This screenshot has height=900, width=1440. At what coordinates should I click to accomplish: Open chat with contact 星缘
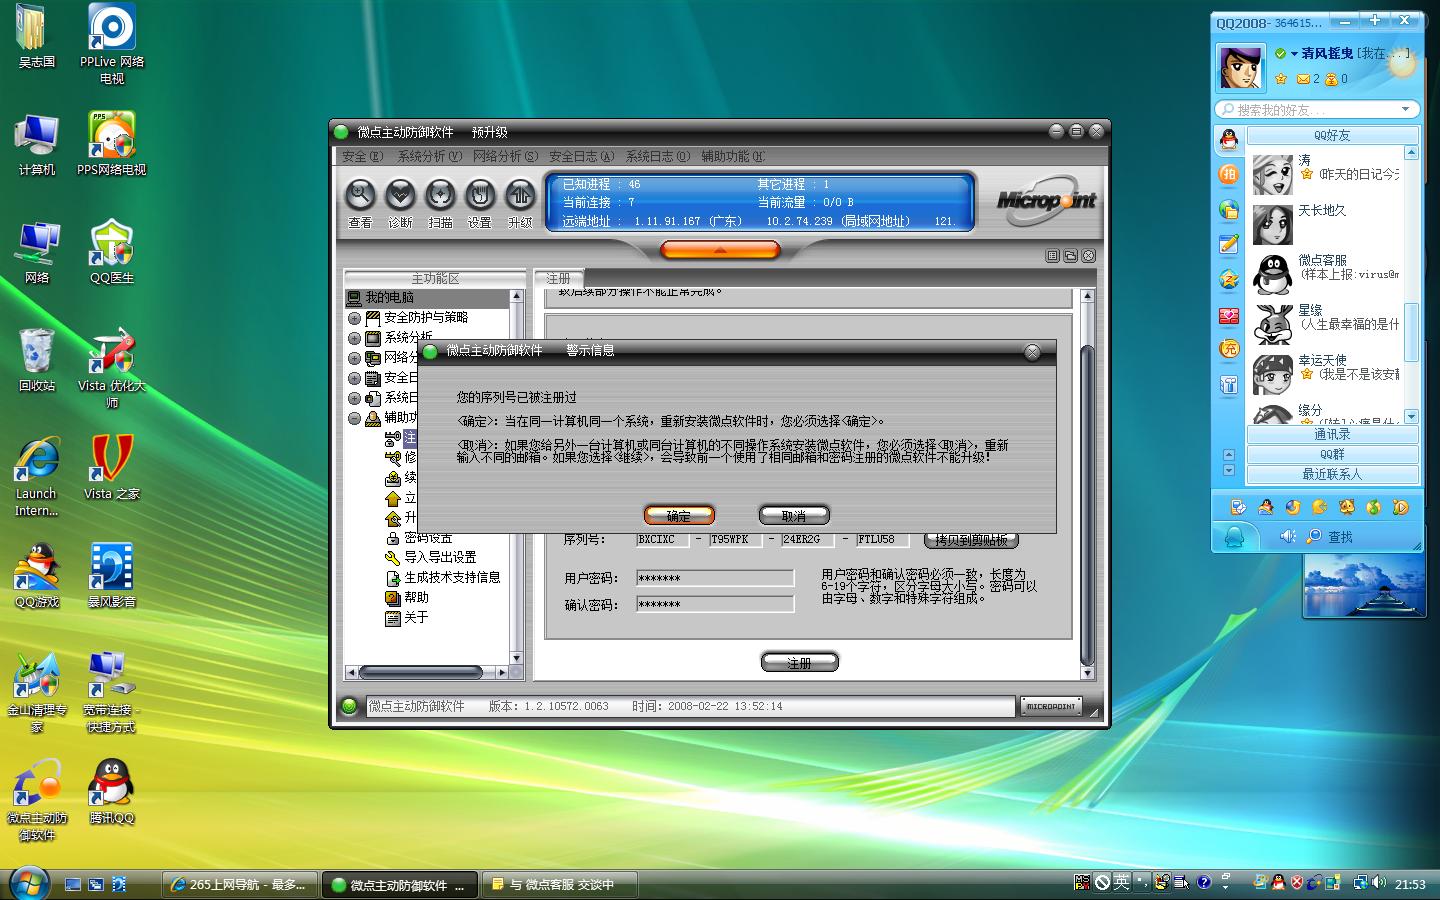[1325, 323]
